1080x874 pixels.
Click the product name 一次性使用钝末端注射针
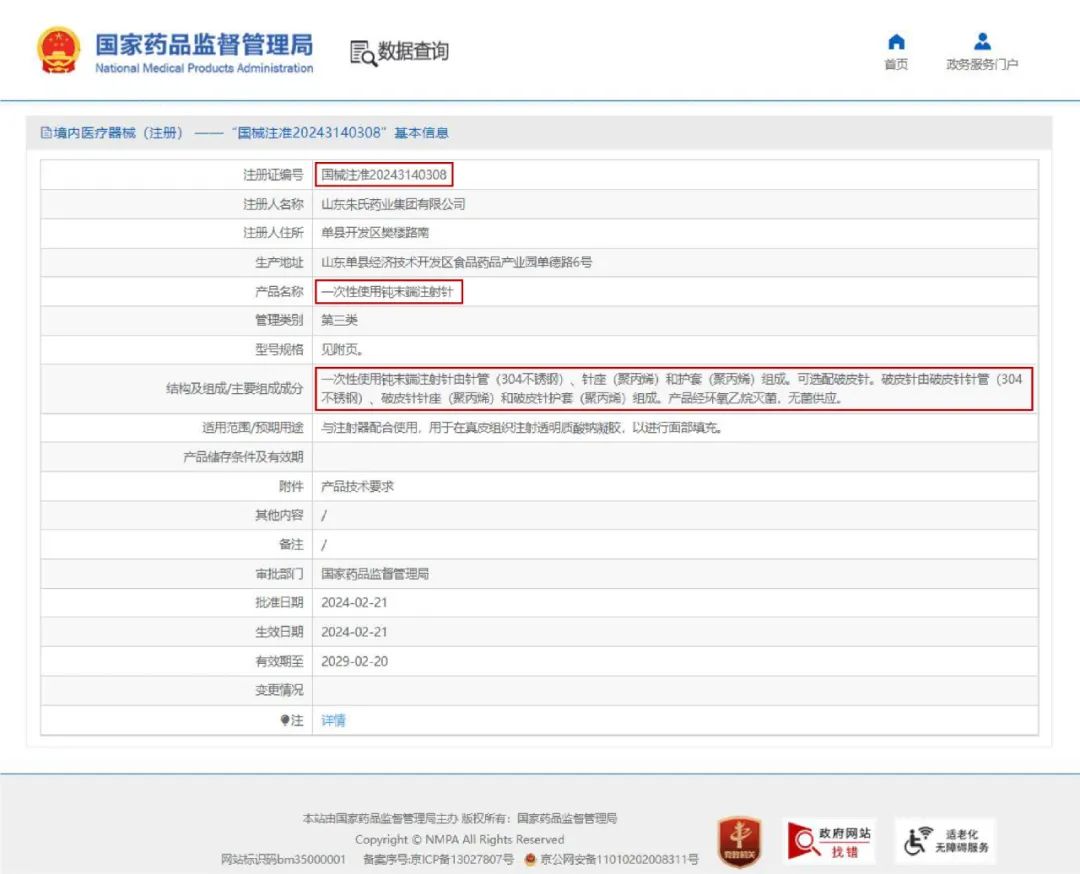[389, 292]
